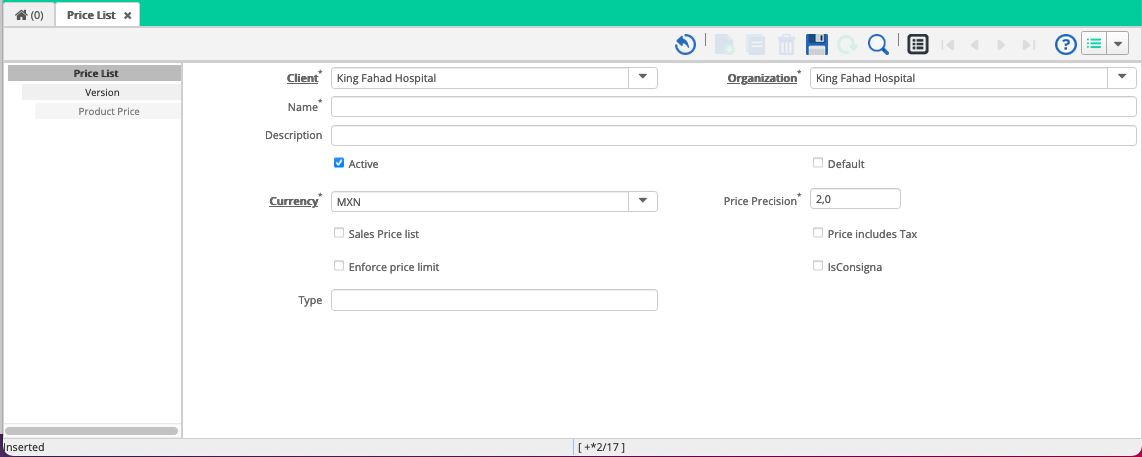The width and height of the screenshot is (1142, 457).
Task: Focus the Description input field
Action: point(733,136)
